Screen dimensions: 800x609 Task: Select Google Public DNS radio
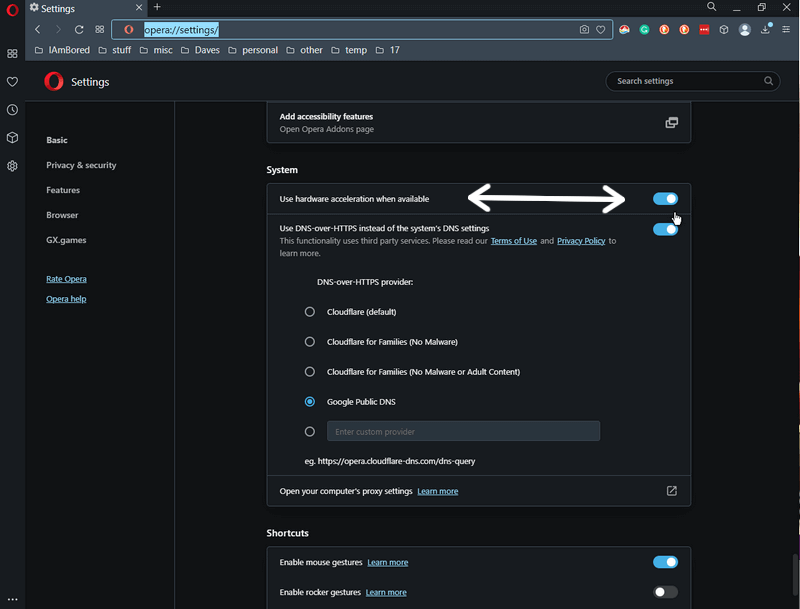(x=310, y=402)
